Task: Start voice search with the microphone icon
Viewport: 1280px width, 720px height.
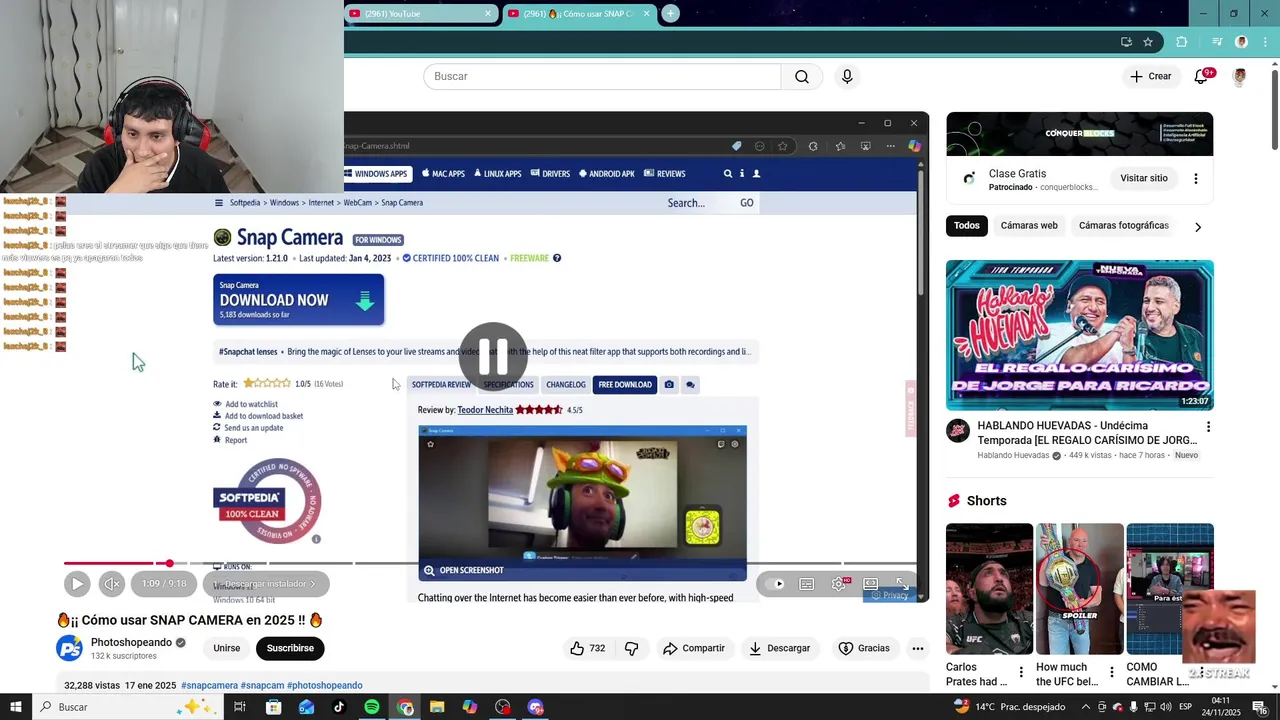Action: click(847, 77)
